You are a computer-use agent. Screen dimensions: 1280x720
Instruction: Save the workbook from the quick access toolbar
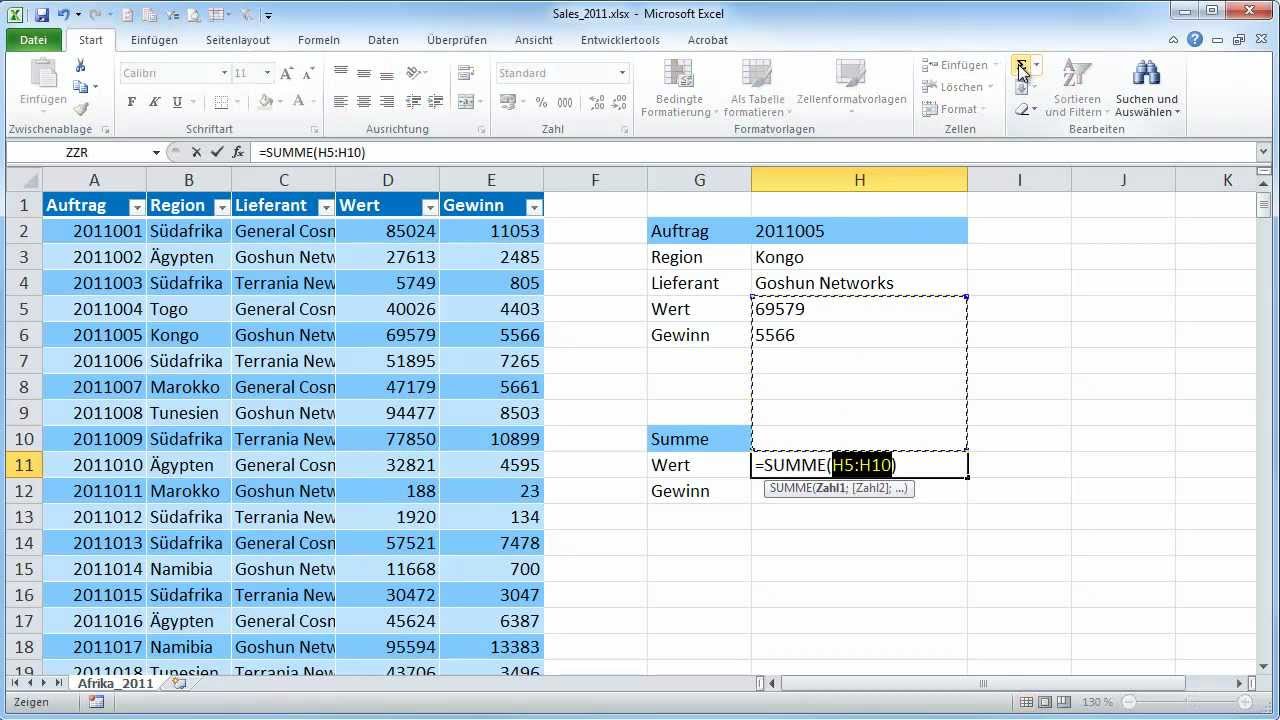tap(42, 15)
